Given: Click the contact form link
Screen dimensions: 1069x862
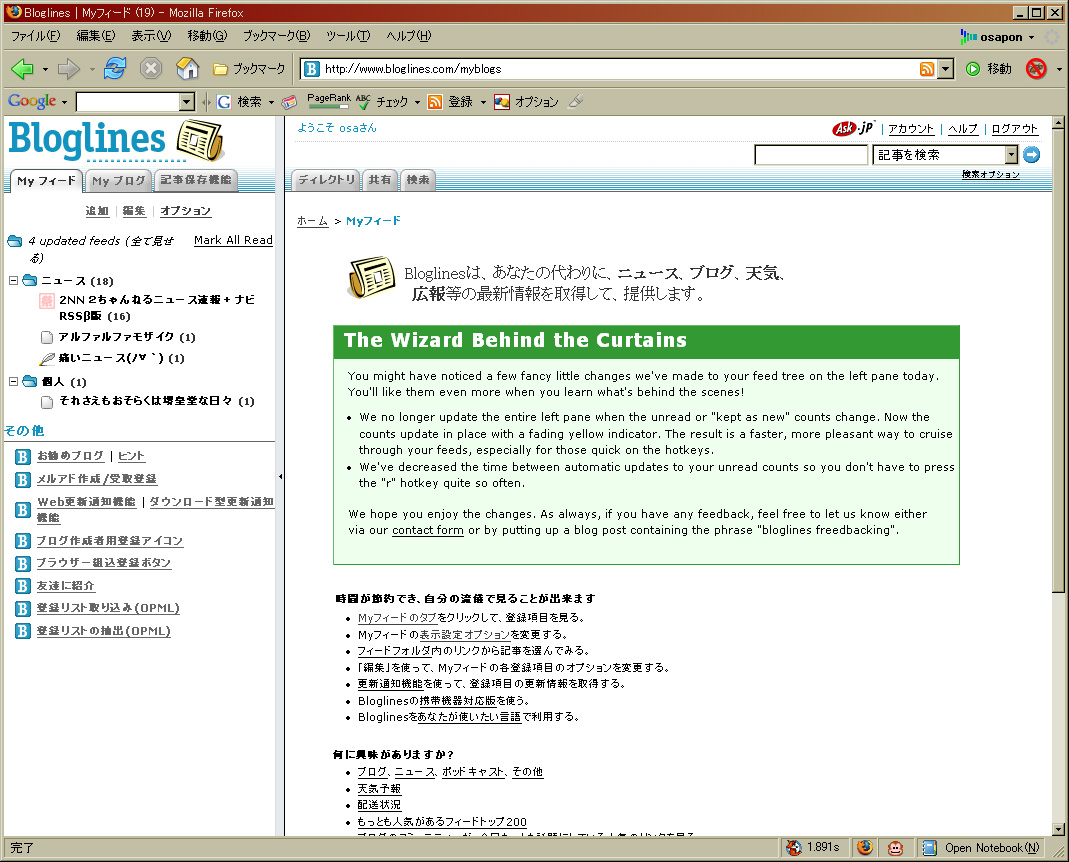Looking at the screenshot, I should pos(427,531).
